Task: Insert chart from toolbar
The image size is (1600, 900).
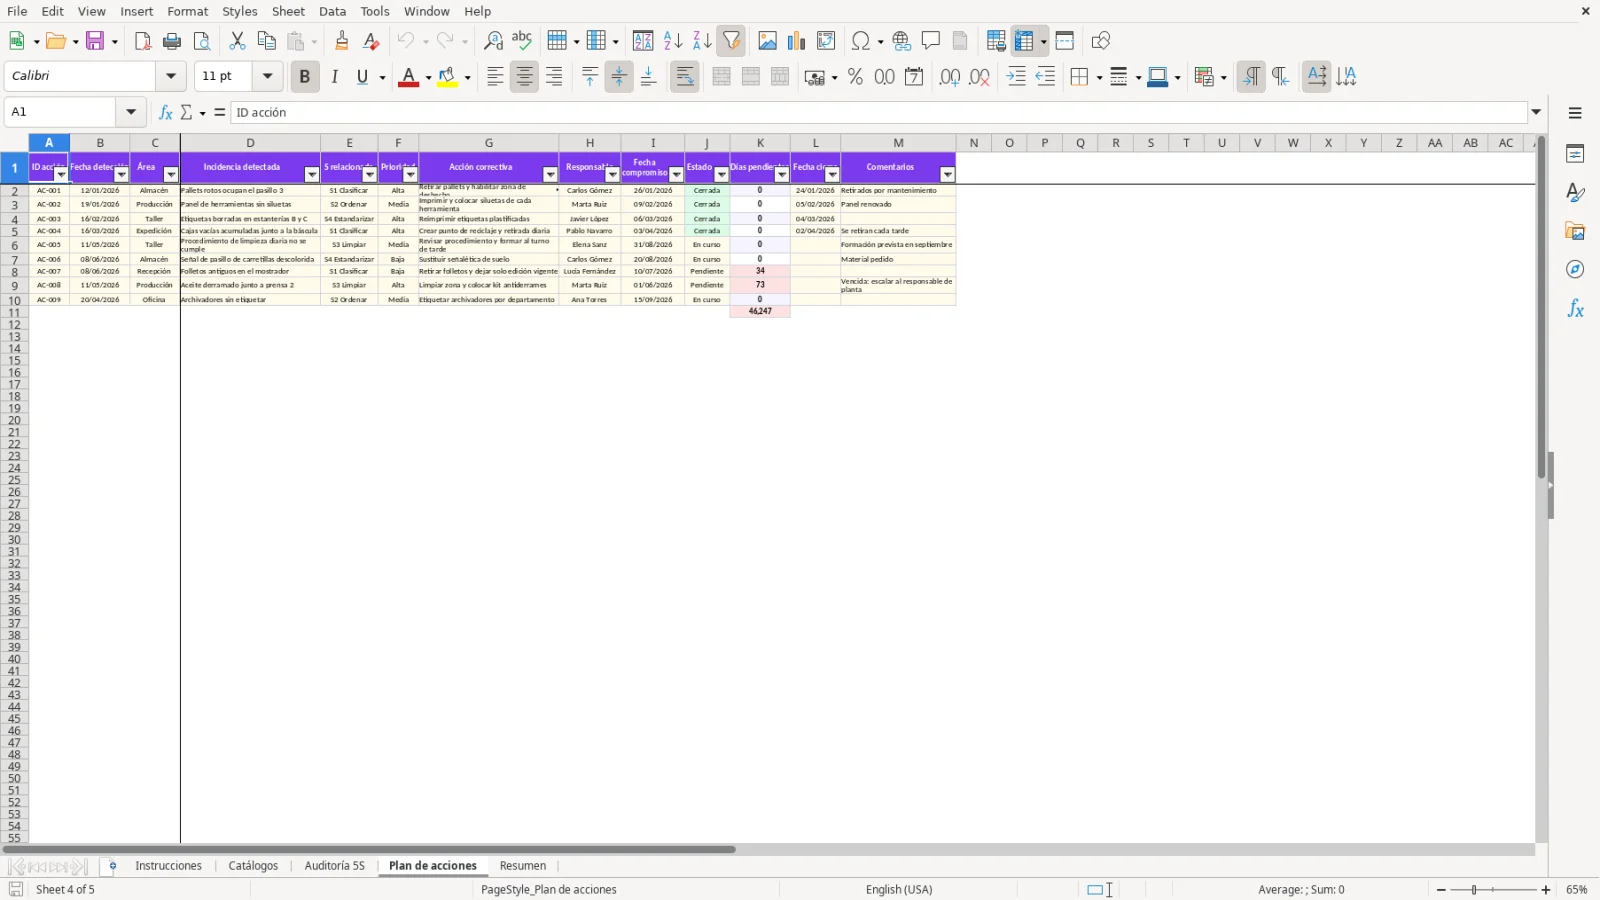Action: pos(796,41)
